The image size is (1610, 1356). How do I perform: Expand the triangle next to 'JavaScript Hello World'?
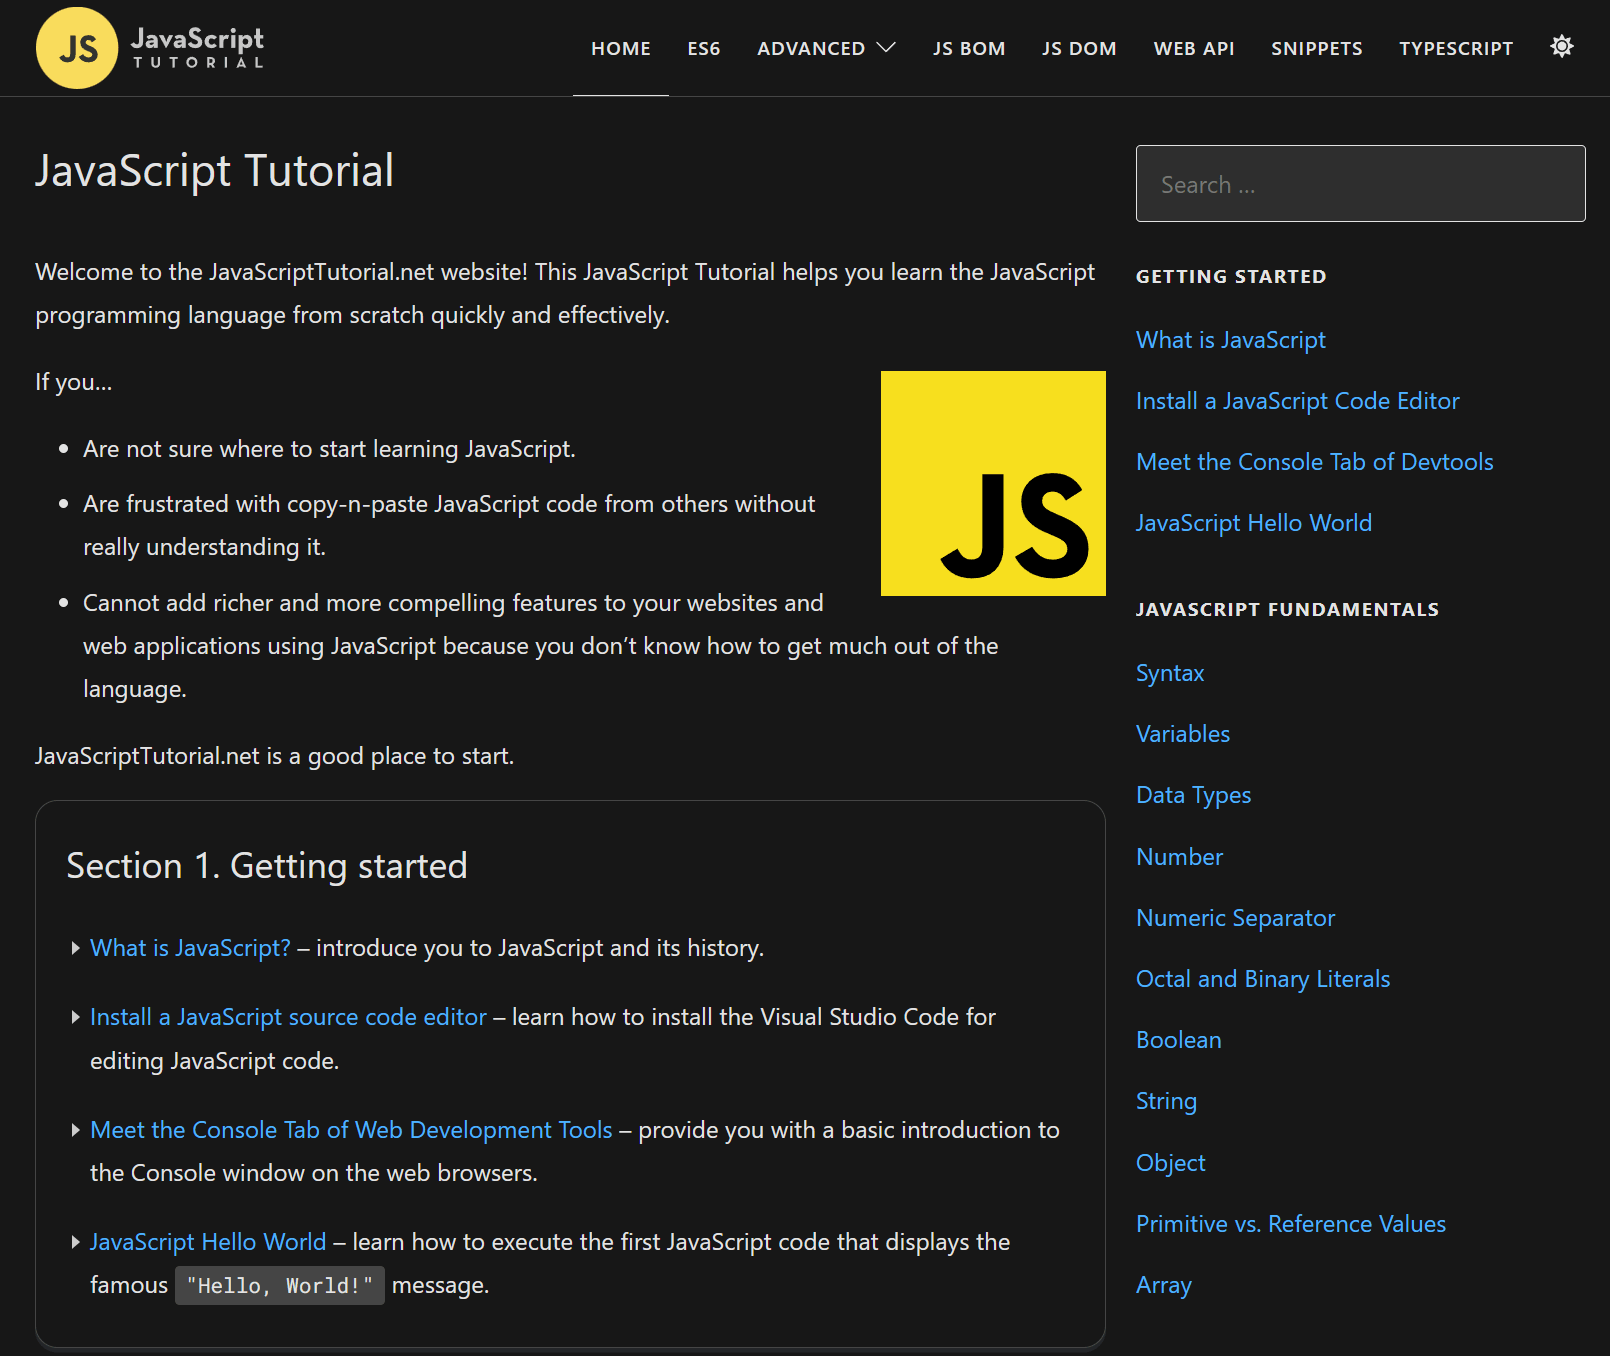pyautogui.click(x=76, y=1242)
